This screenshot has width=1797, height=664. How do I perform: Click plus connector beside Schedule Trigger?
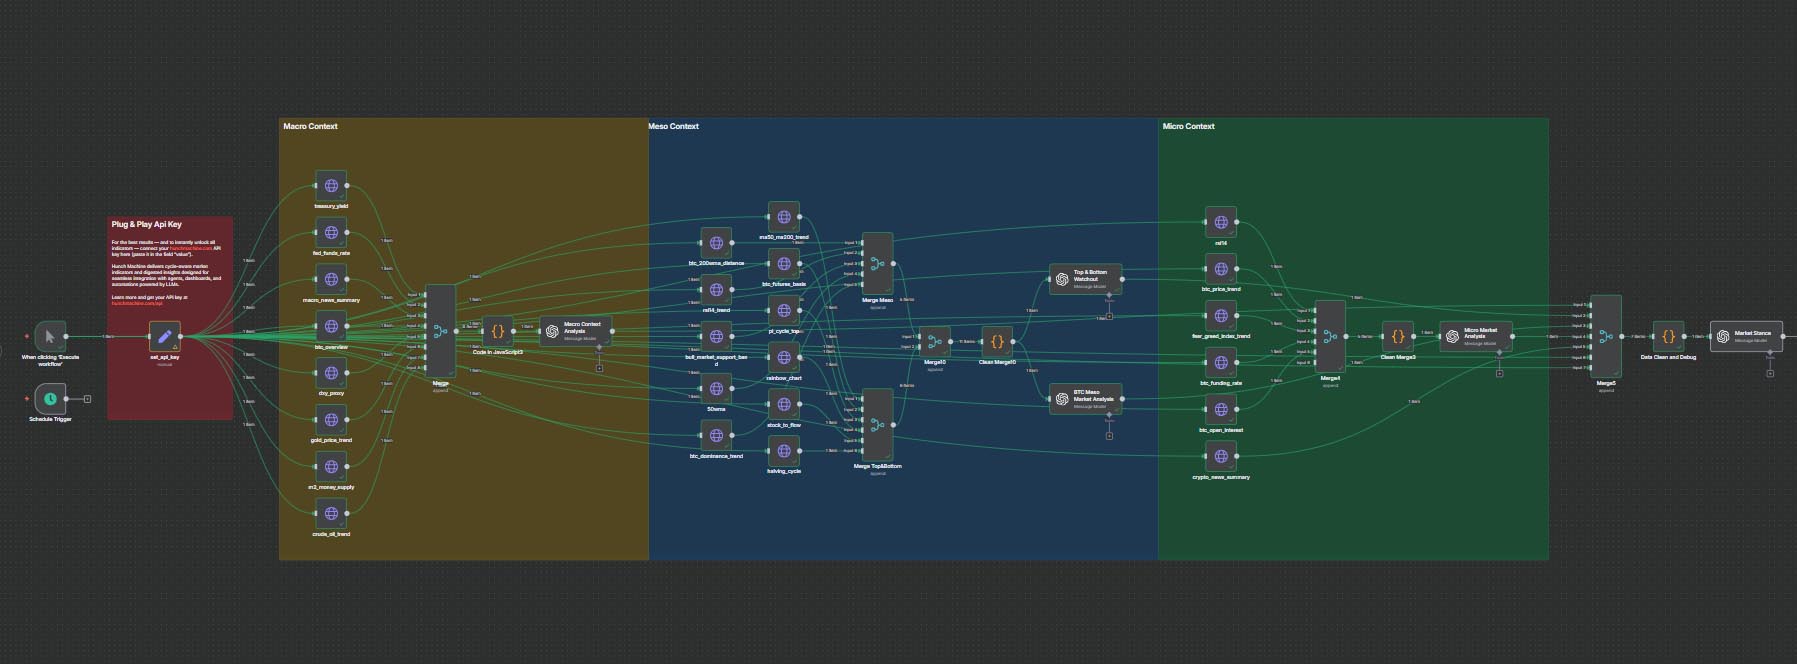(87, 399)
